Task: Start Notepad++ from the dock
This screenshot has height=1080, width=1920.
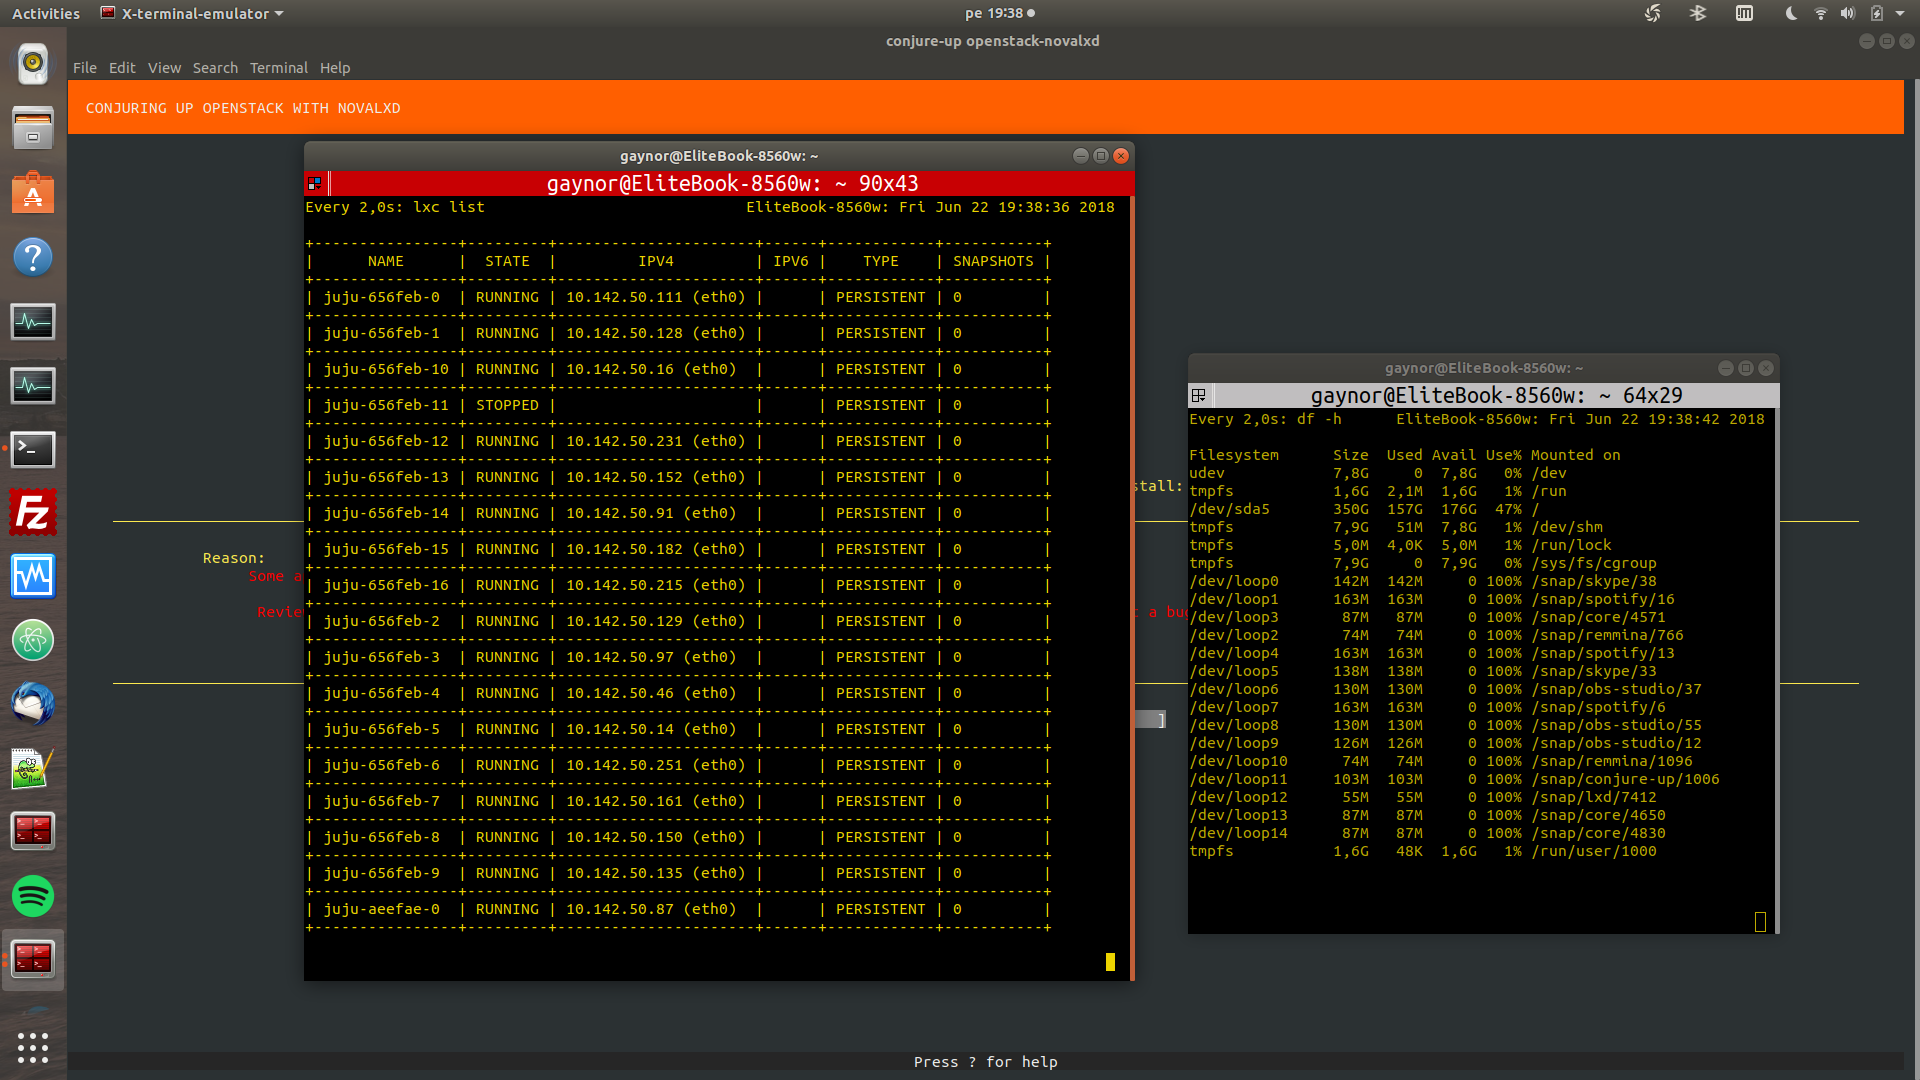Action: coord(33,767)
